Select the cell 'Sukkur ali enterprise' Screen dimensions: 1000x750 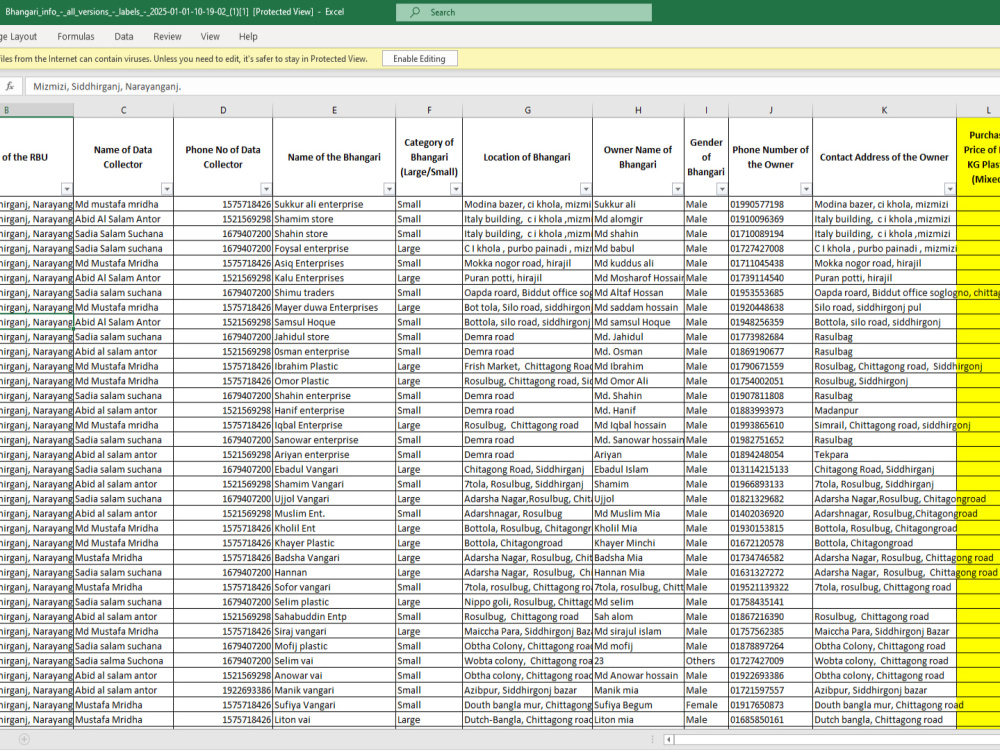334,204
